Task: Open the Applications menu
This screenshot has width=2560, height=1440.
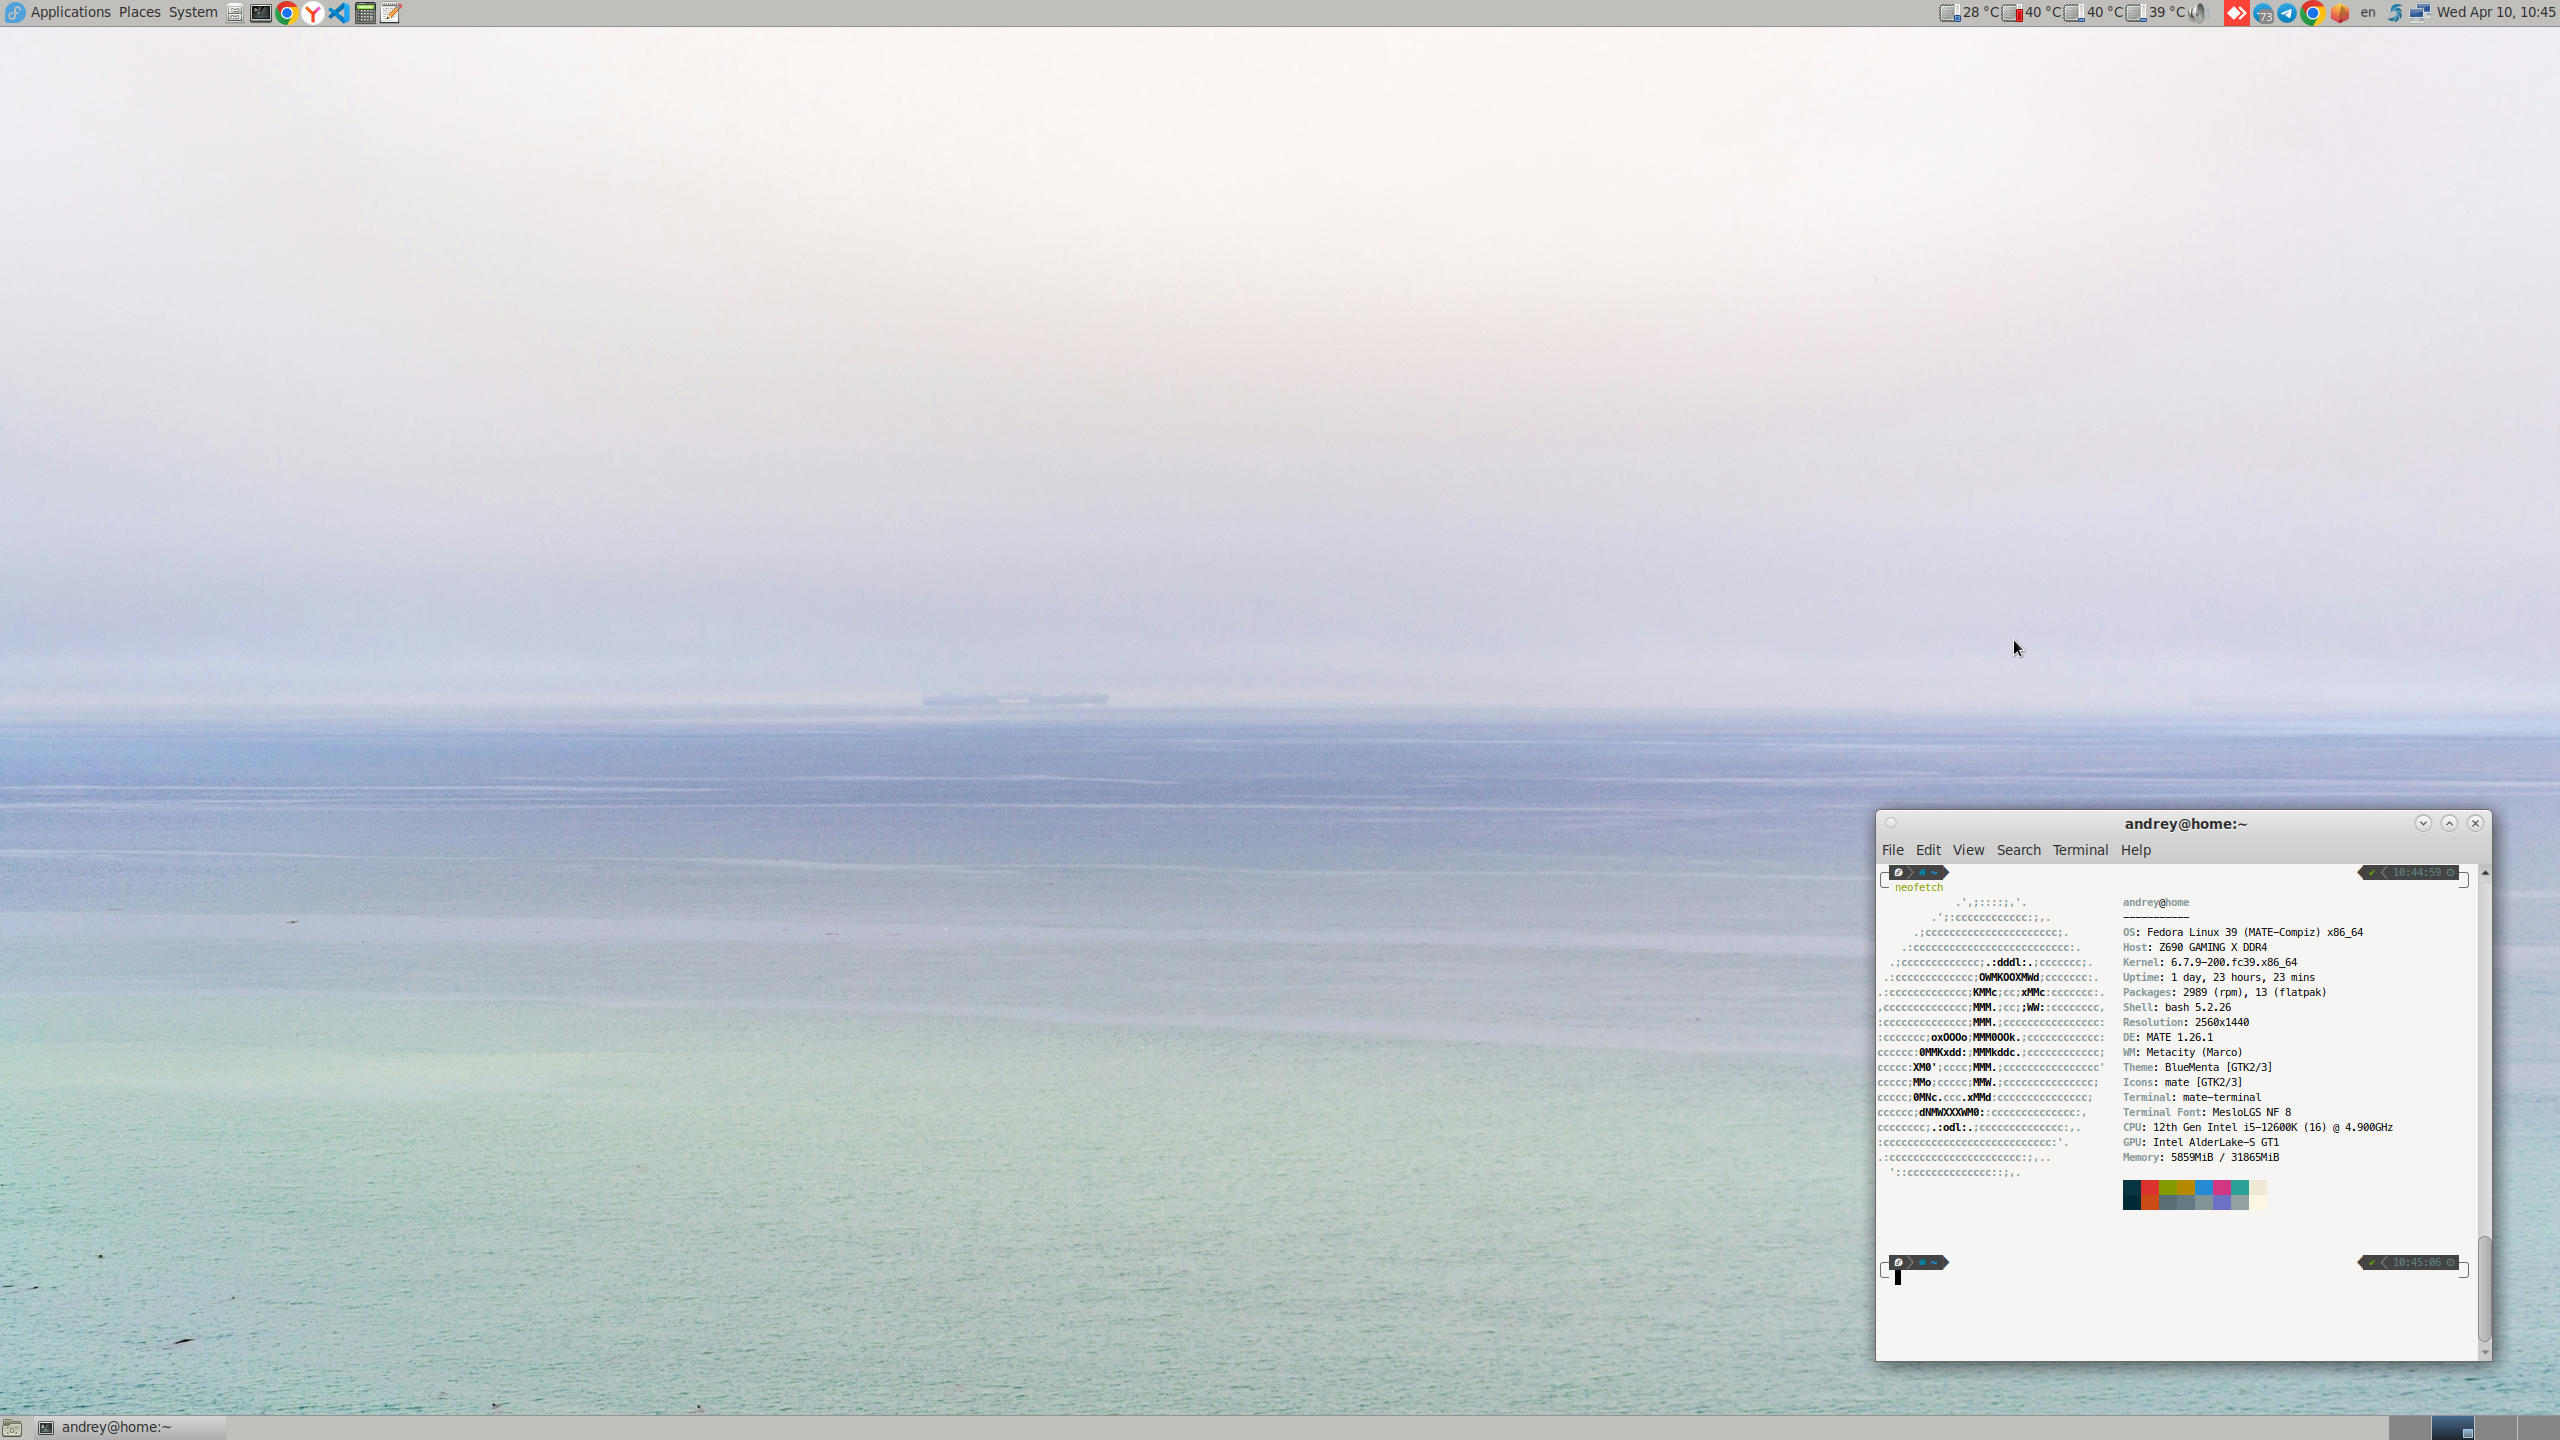Action: [70, 13]
